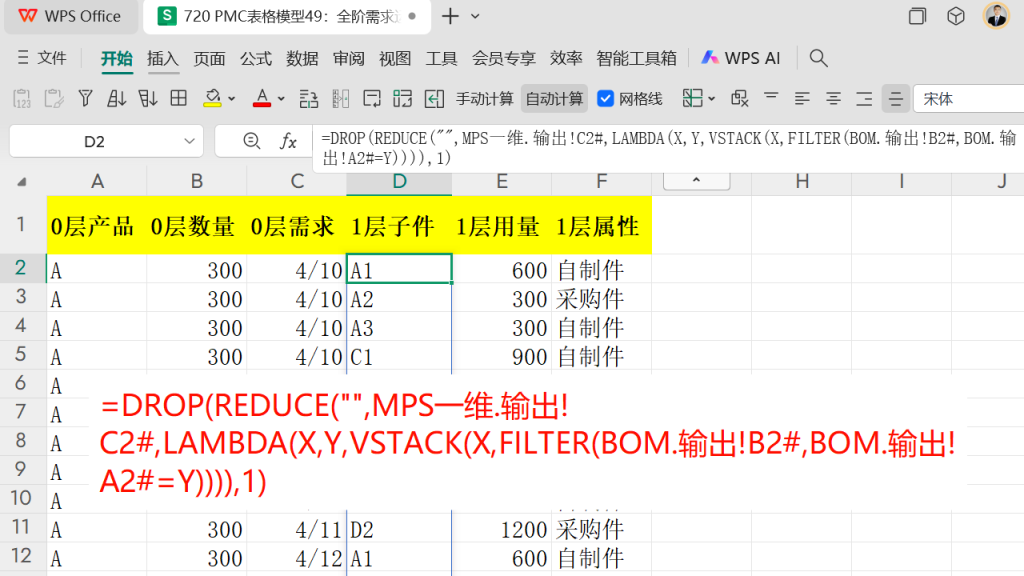
Task: Click header cell 1层子件
Action: [399, 226]
